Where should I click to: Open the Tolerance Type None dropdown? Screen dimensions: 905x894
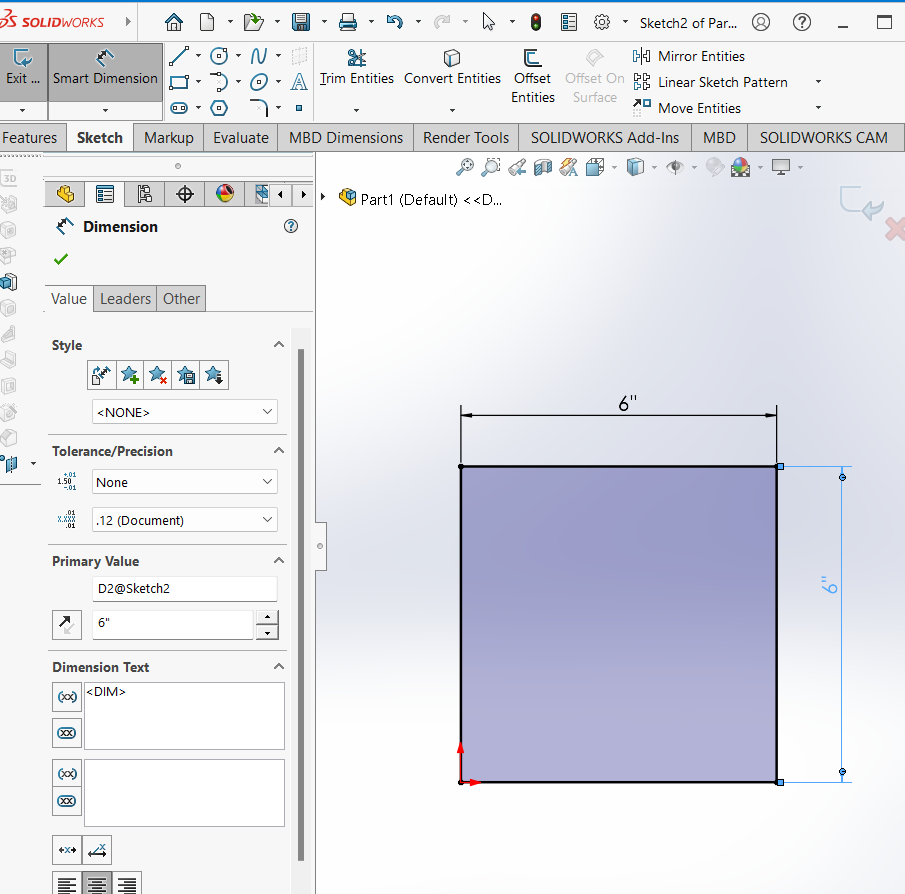point(185,482)
